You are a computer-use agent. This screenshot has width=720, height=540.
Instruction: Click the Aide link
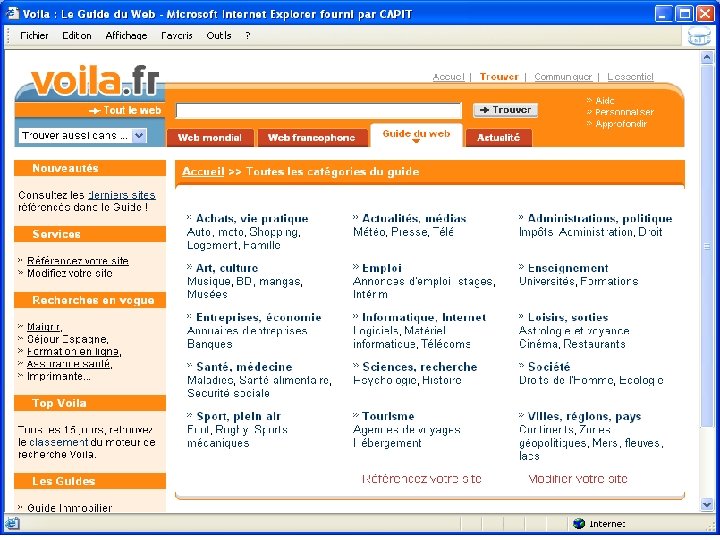coord(605,101)
